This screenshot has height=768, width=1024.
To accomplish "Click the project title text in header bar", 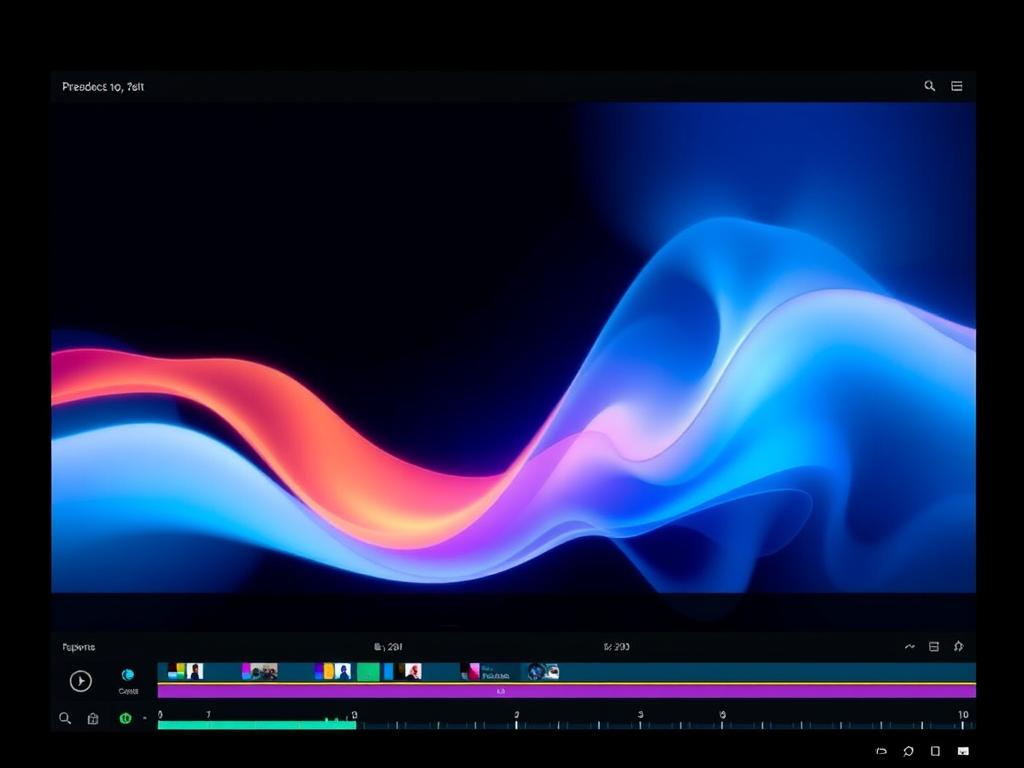I will point(103,87).
